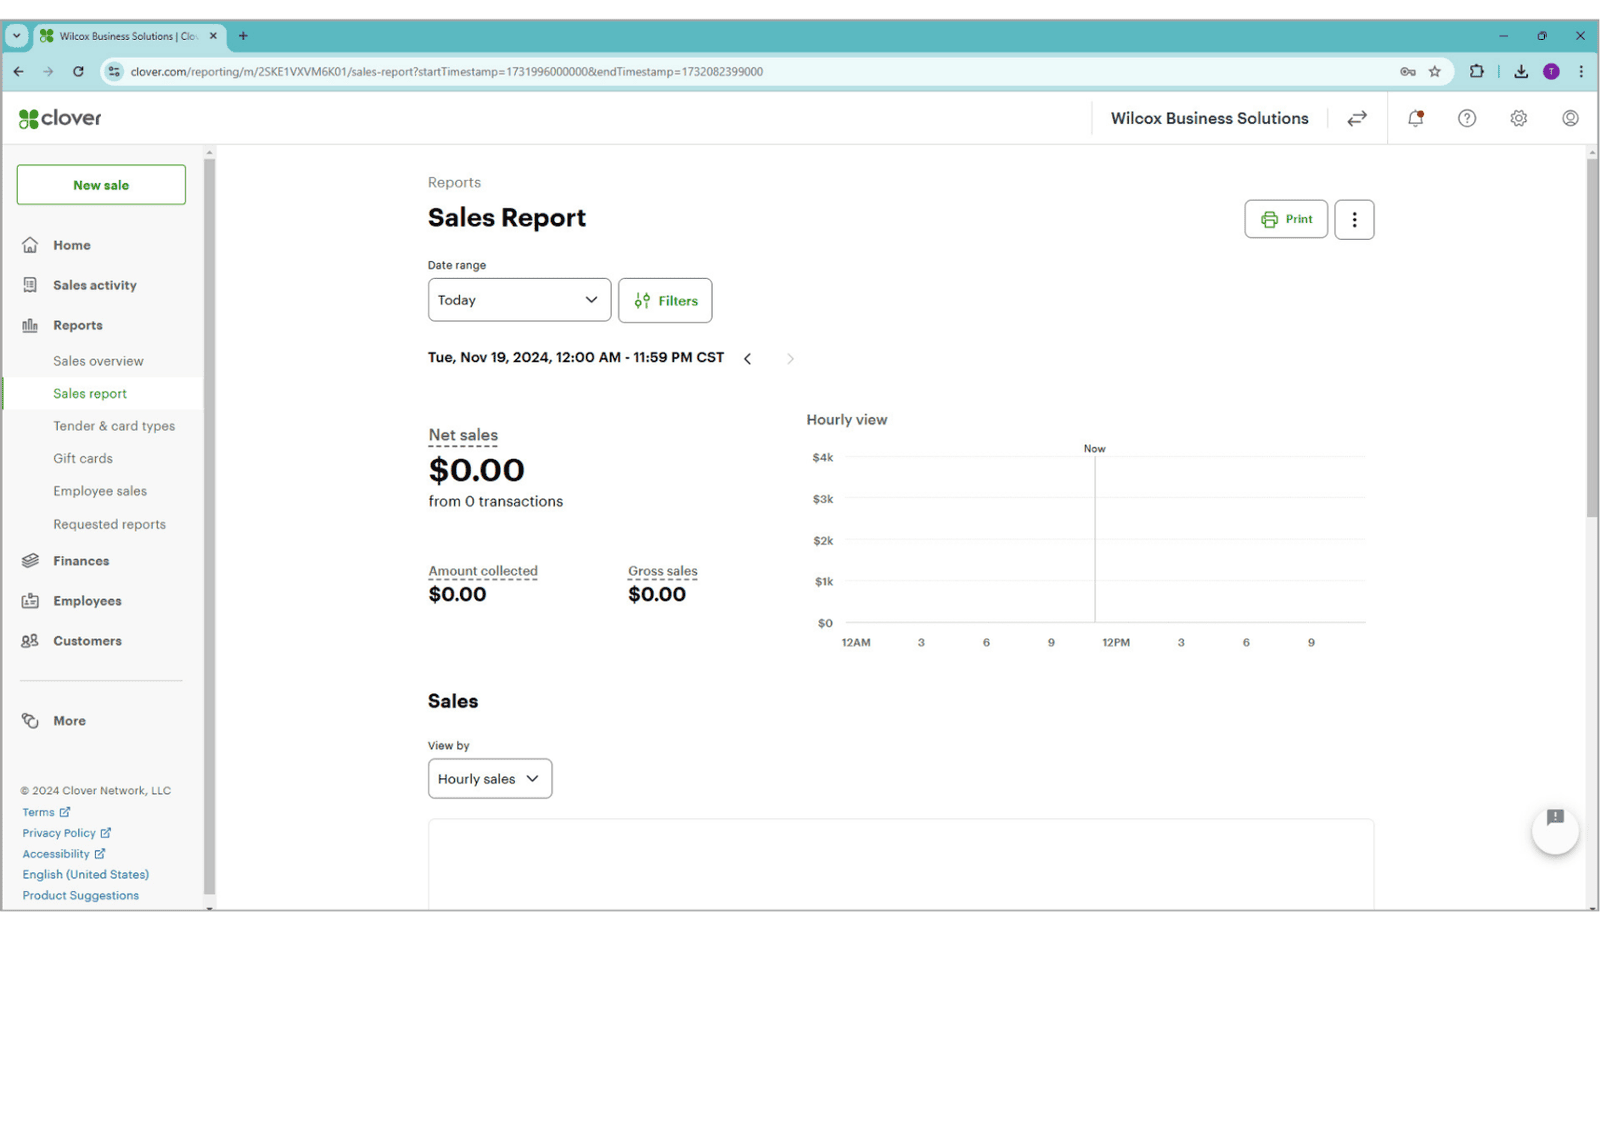Open notifications bell icon
The image size is (1600, 1142).
point(1416,118)
